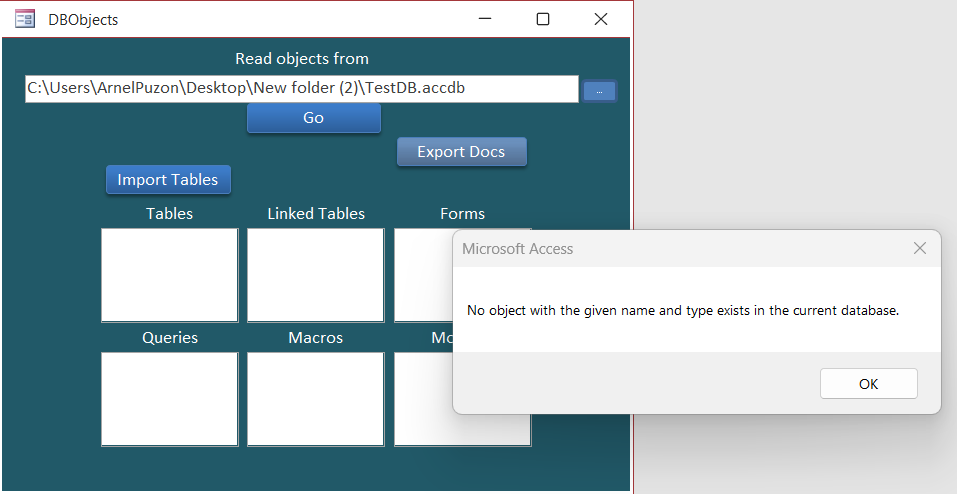This screenshot has width=957, height=494.
Task: Click the DBObjects window title text
Action: point(83,19)
